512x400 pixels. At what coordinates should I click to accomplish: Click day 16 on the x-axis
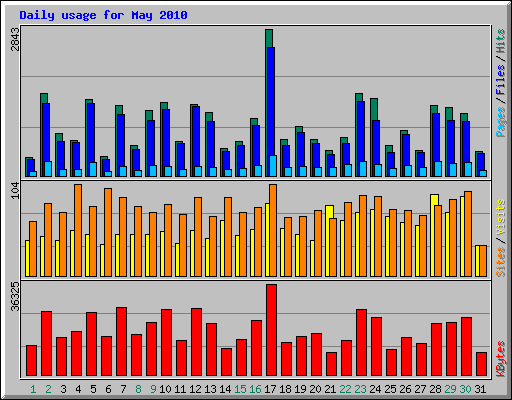[x=255, y=389]
